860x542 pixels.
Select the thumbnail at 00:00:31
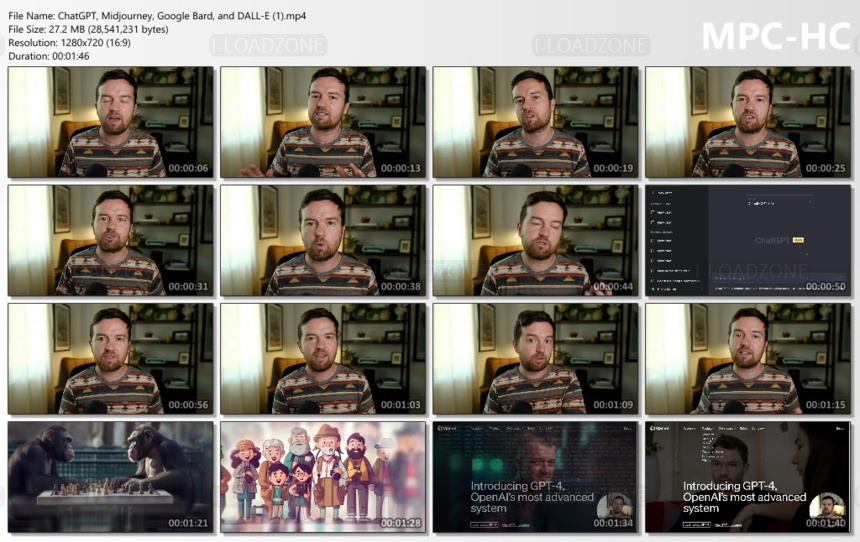tap(111, 240)
